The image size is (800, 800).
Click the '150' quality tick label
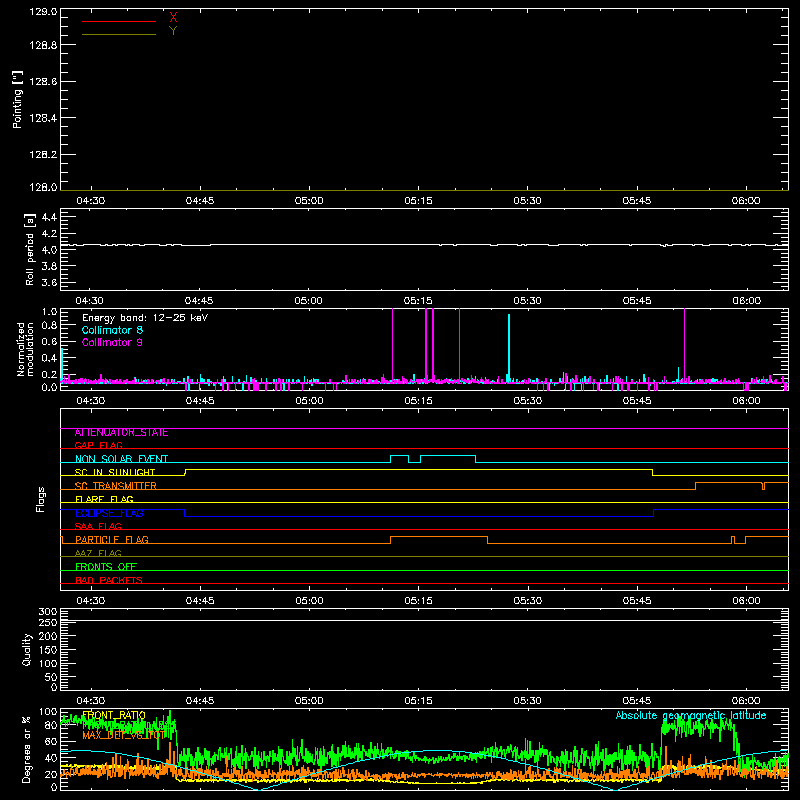pyautogui.click(x=48, y=650)
